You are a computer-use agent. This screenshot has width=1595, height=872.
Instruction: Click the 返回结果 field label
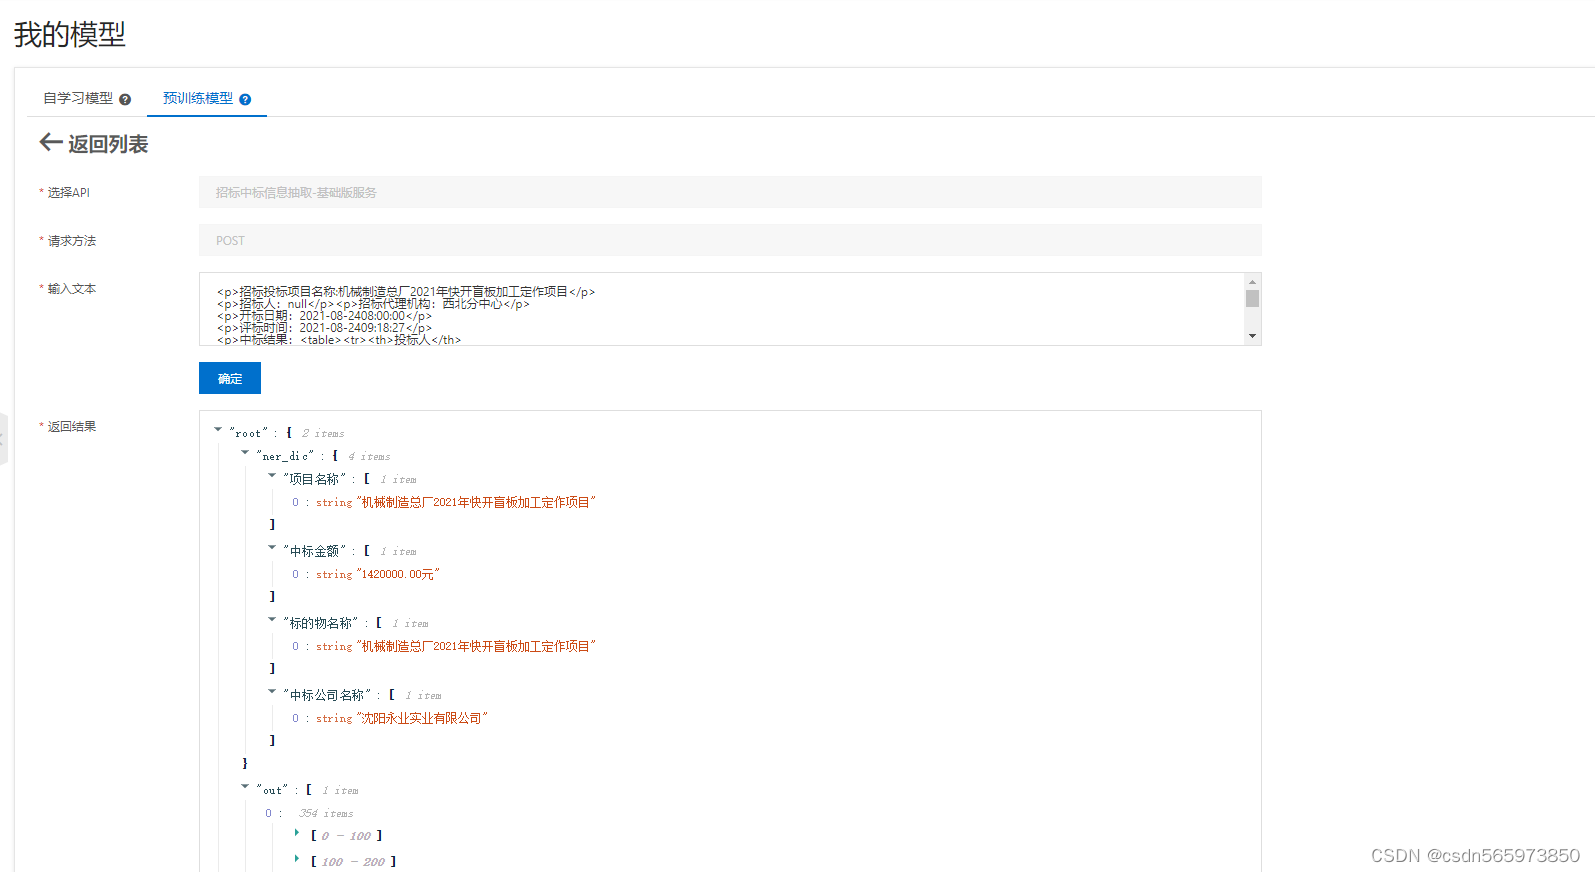pos(72,426)
